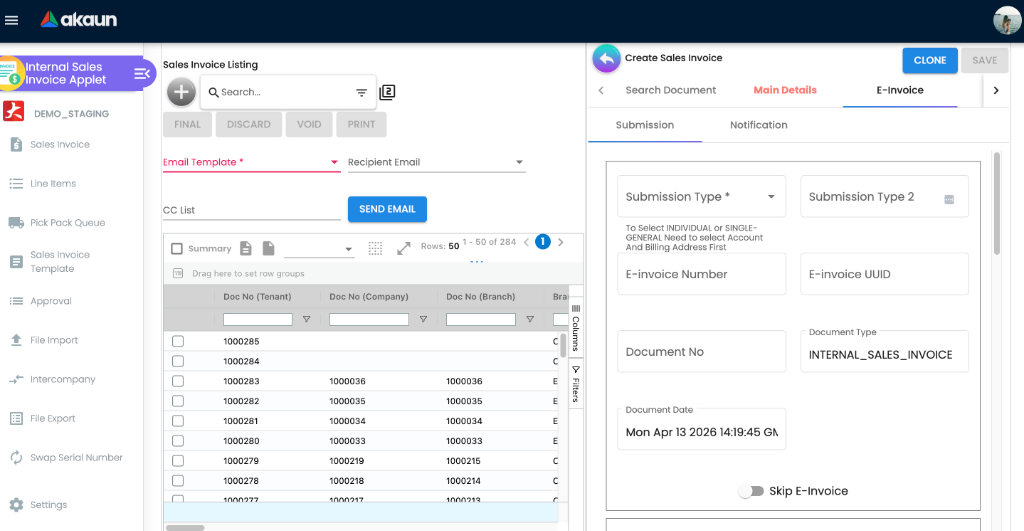Open the dropdown beside the document icons
The height and width of the screenshot is (531, 1024).
pyautogui.click(x=319, y=249)
